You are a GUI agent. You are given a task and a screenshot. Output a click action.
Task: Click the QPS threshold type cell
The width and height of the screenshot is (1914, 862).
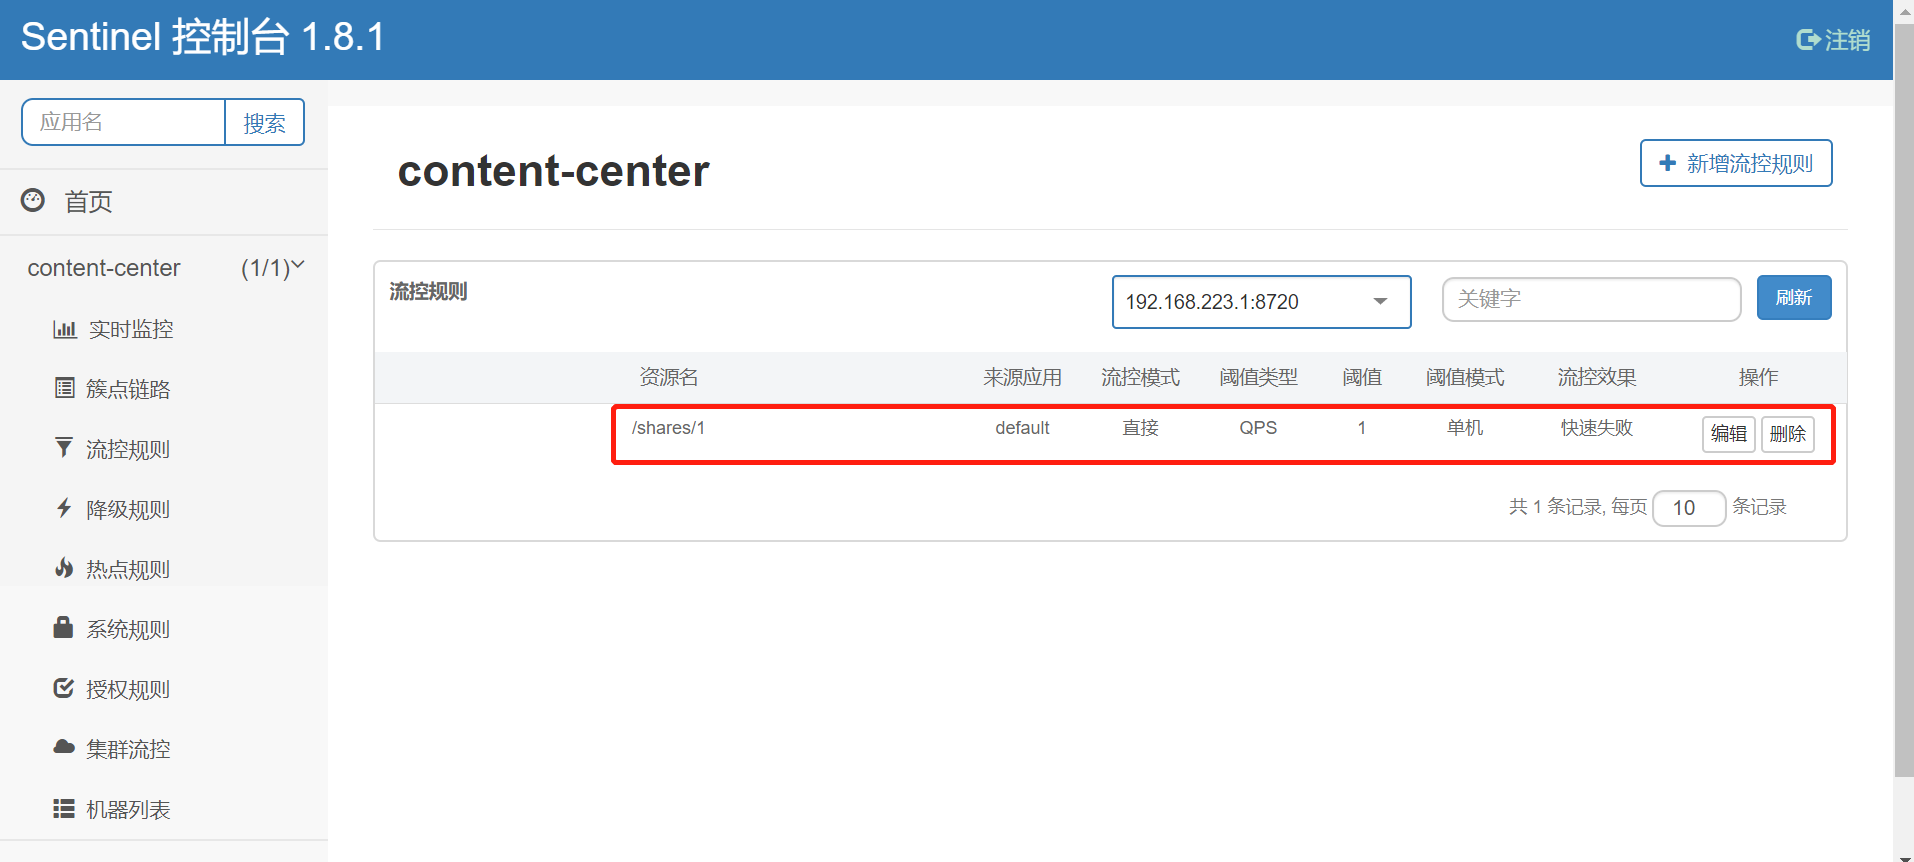click(1258, 428)
